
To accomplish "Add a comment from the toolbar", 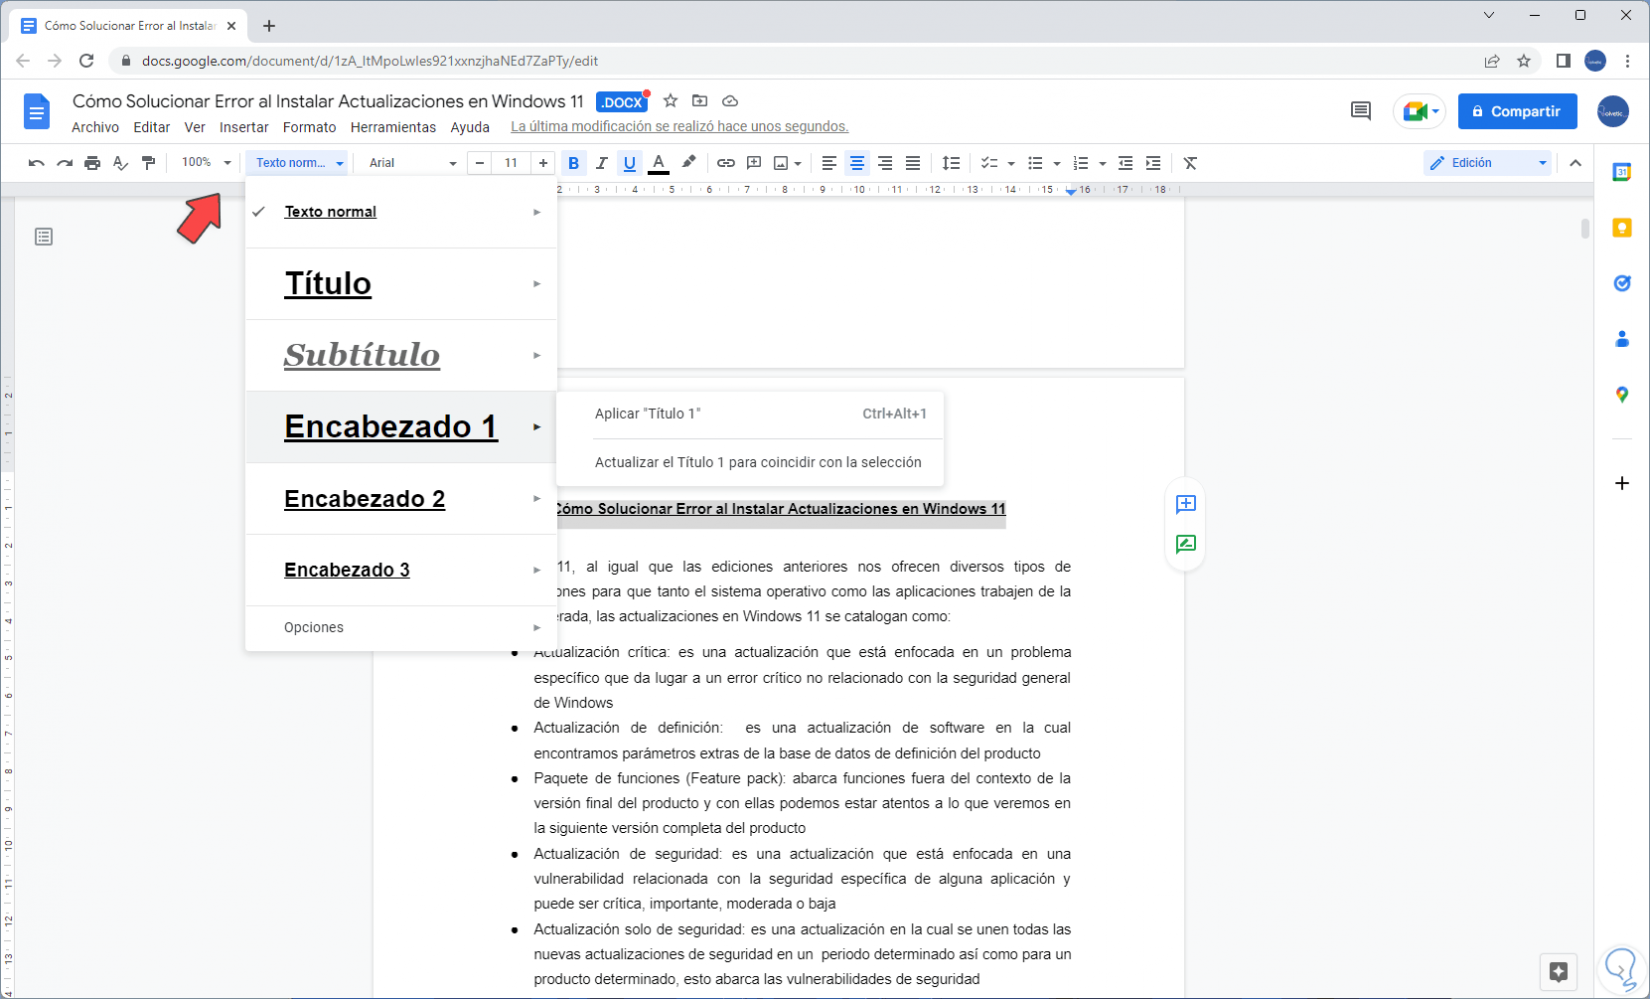I will coord(754,163).
